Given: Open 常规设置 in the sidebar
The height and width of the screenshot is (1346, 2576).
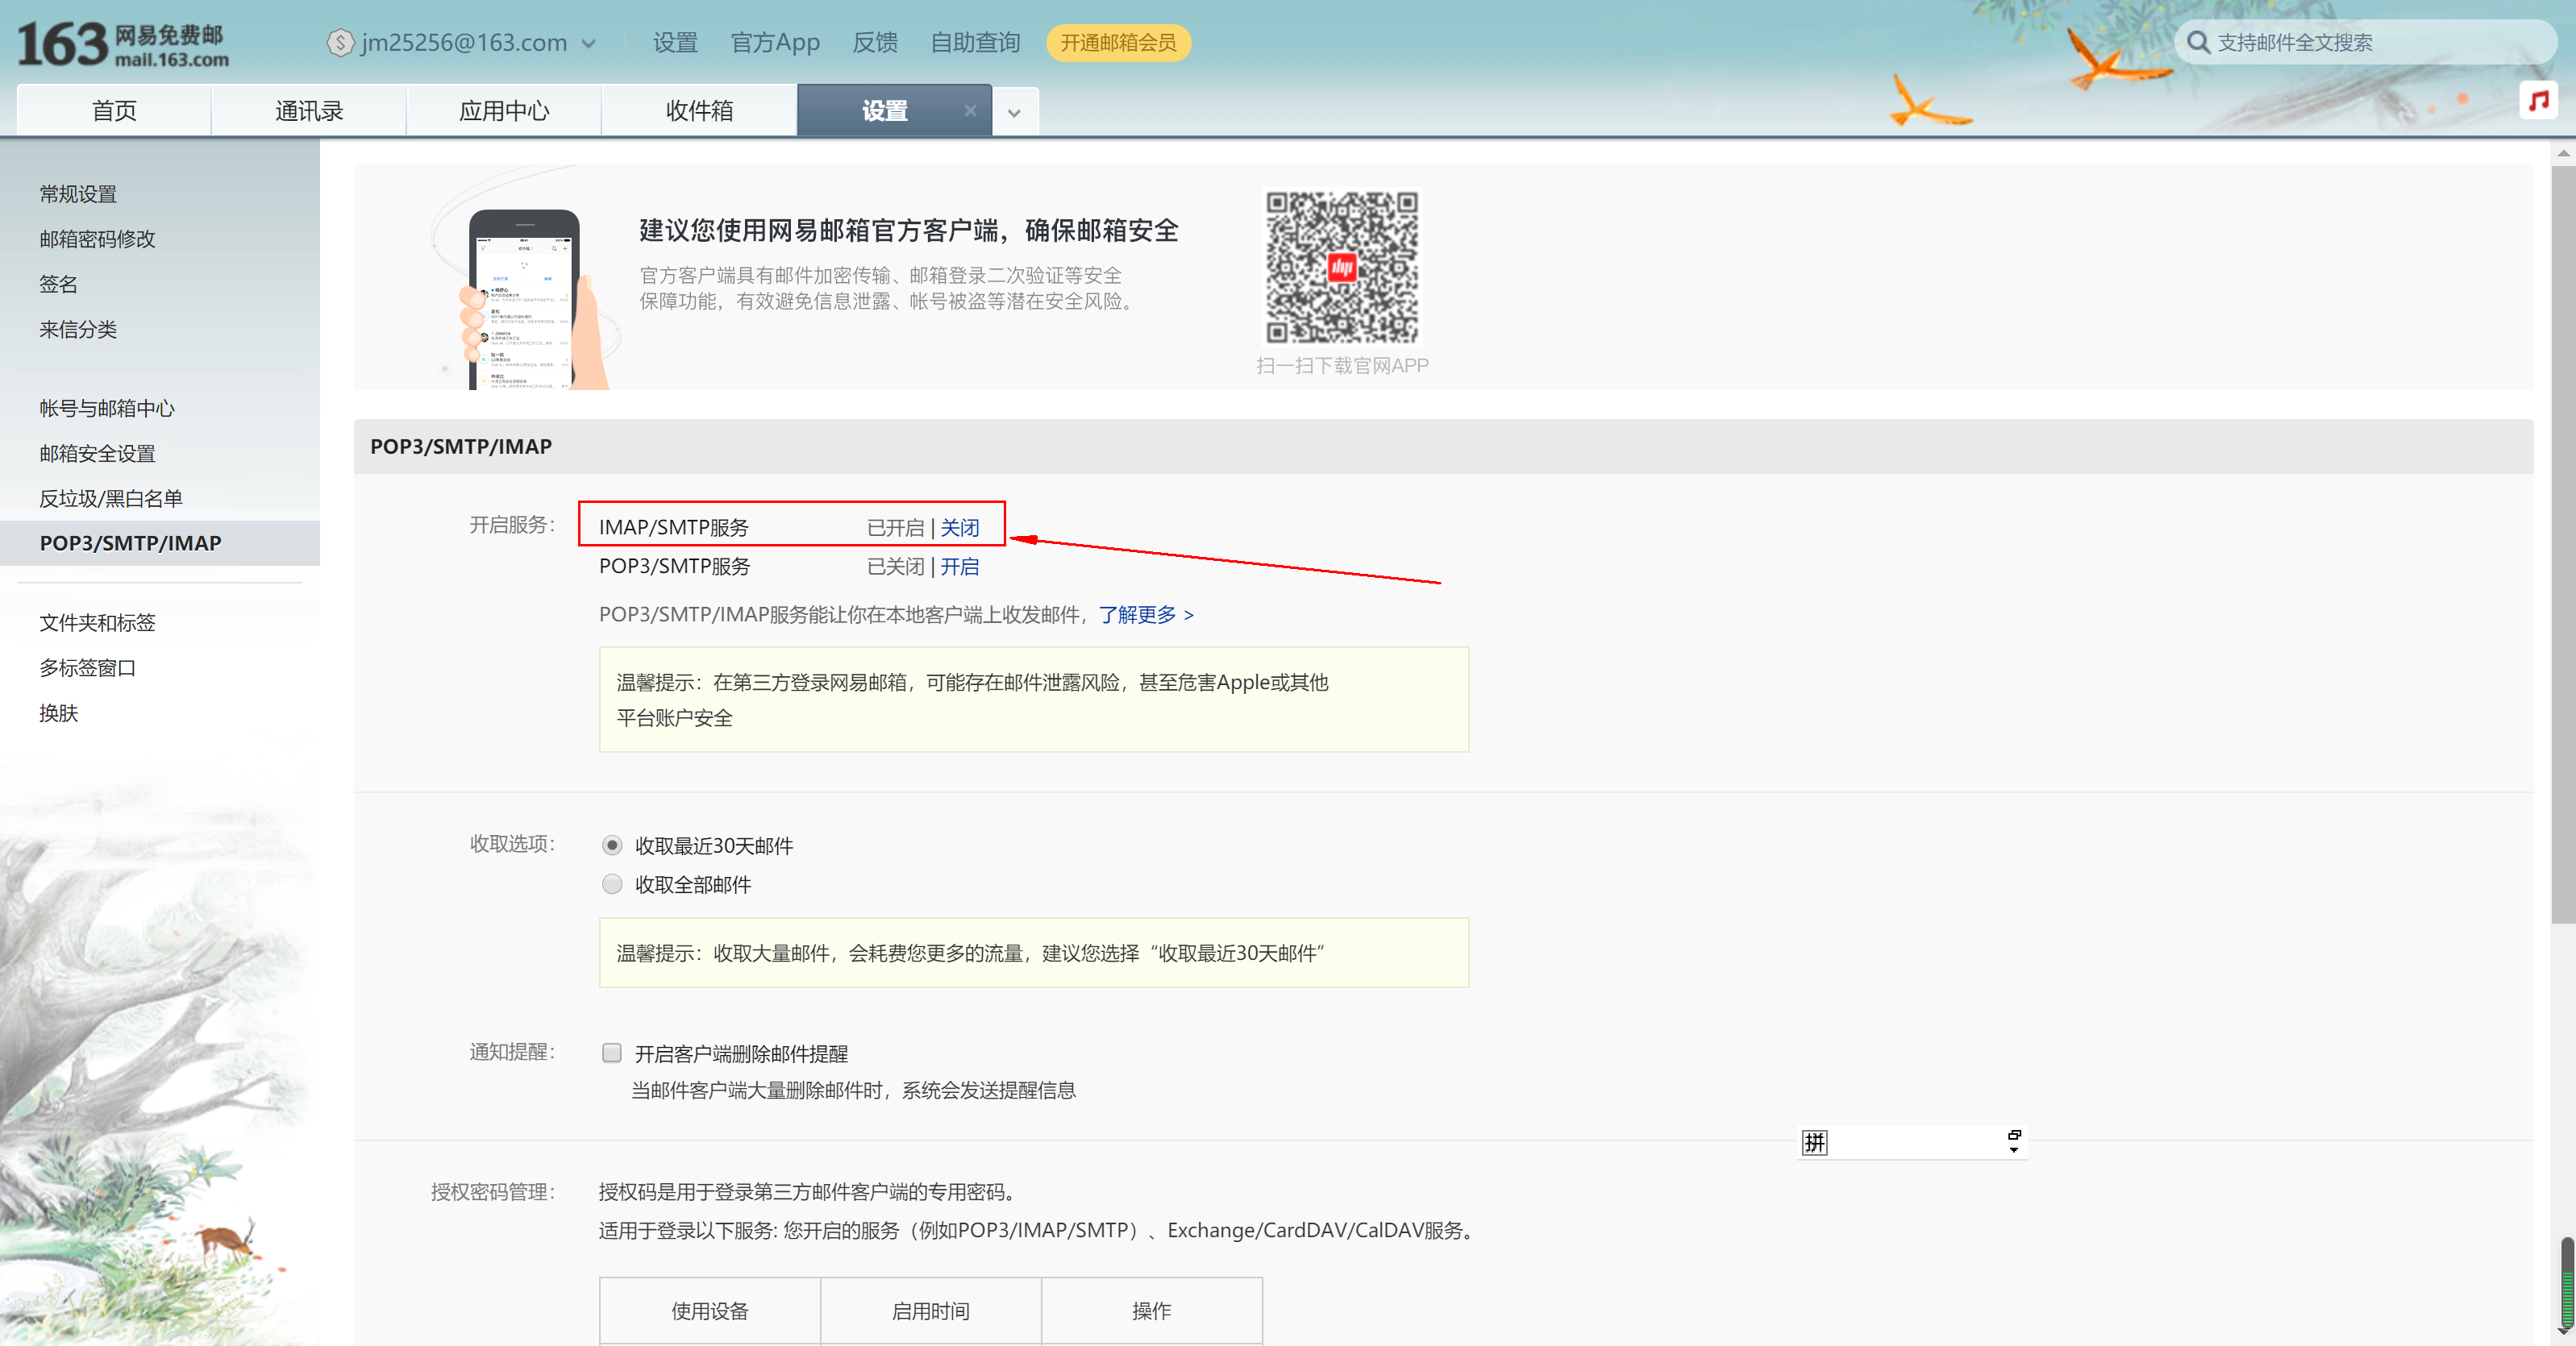Looking at the screenshot, I should 78,194.
